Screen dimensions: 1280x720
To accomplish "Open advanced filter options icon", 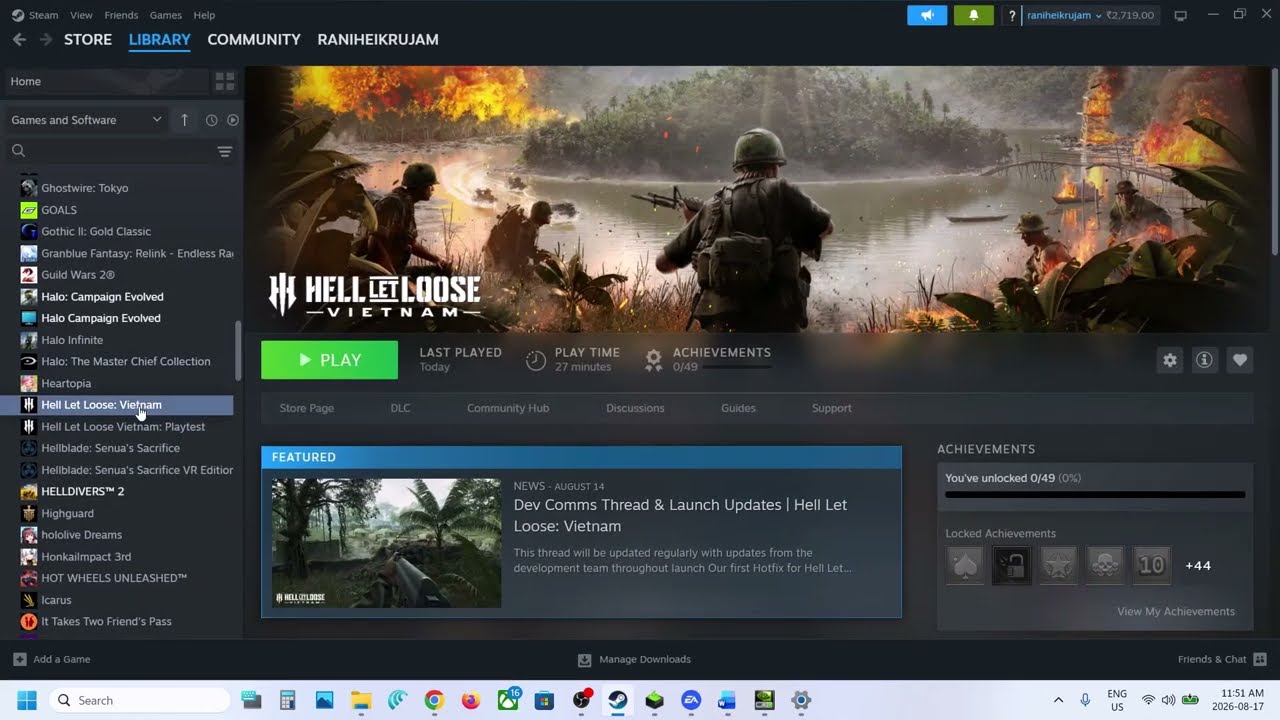I will (225, 151).
